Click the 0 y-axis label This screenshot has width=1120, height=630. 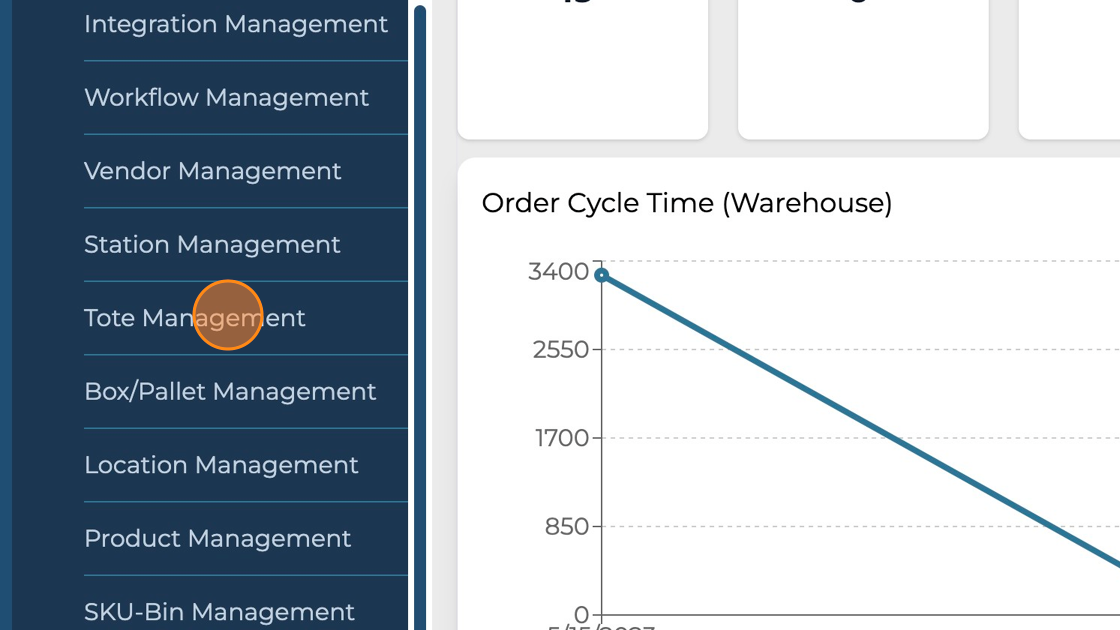[x=581, y=614]
